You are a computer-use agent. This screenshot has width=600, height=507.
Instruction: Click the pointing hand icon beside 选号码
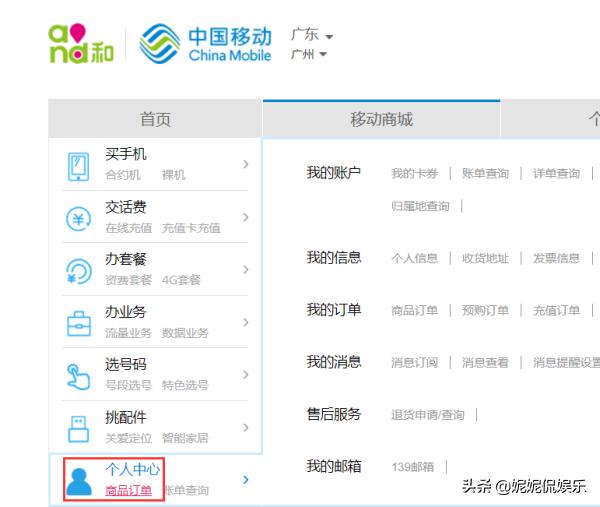tap(78, 377)
